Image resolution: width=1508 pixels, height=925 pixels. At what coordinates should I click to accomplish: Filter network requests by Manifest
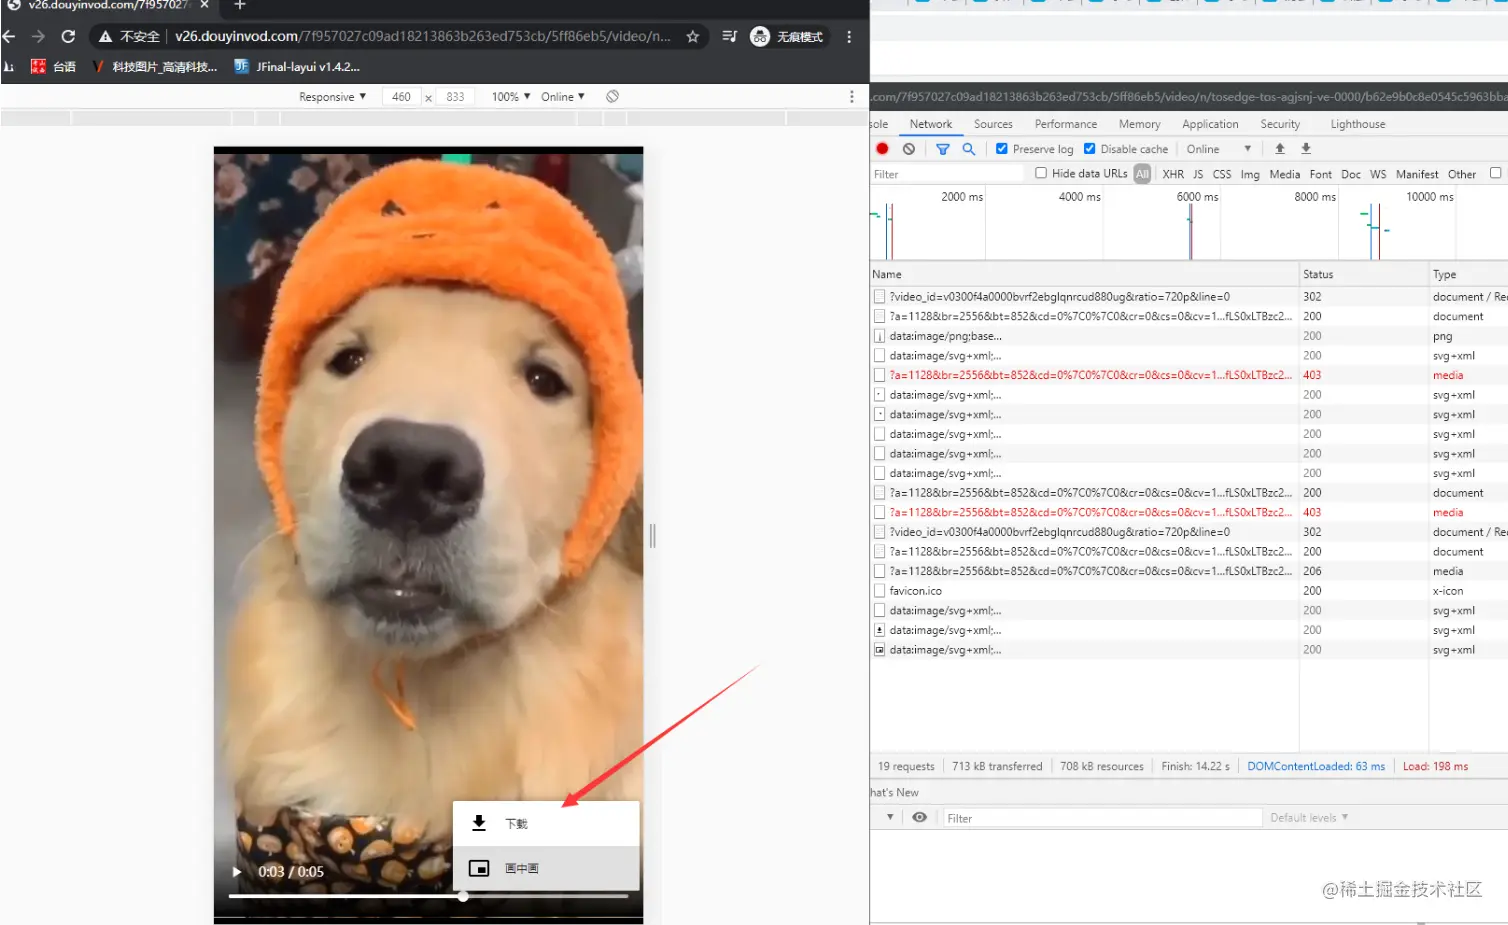tap(1417, 174)
